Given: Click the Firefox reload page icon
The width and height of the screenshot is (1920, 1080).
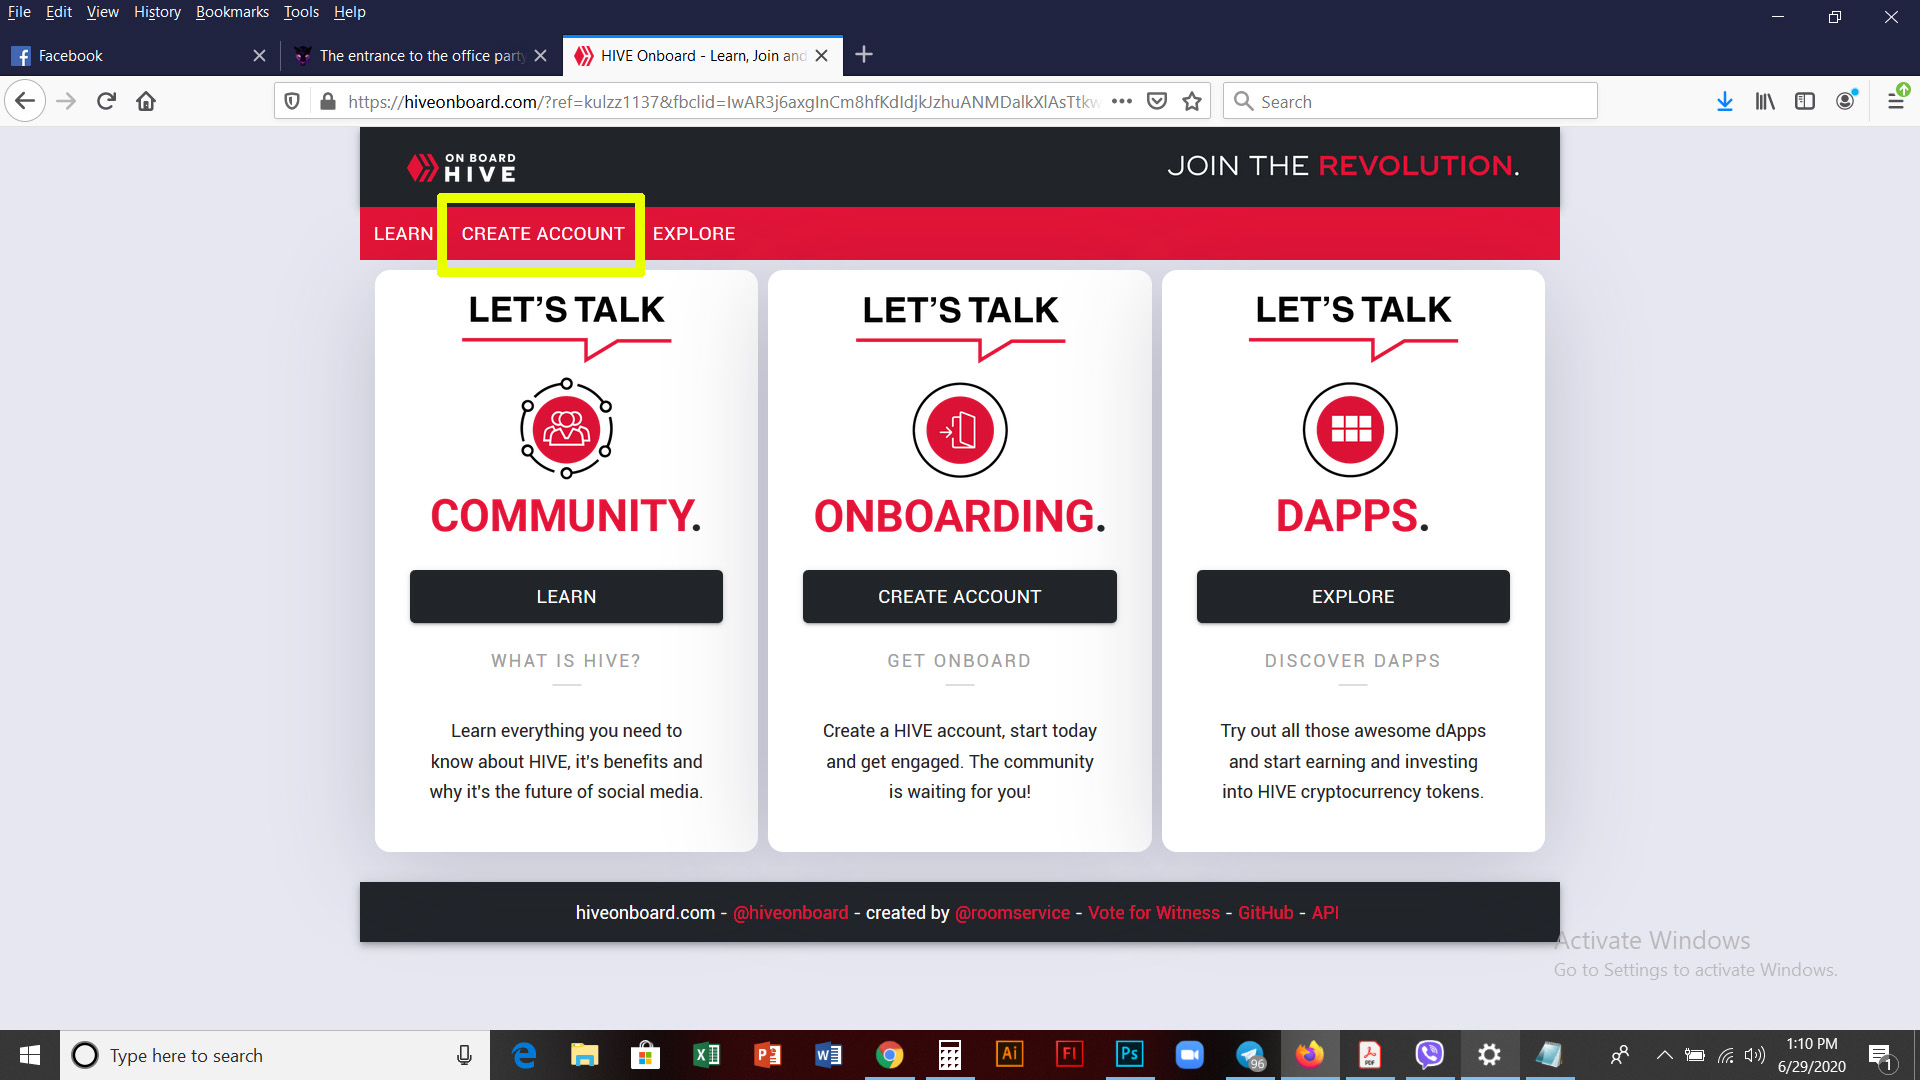Looking at the screenshot, I should 107,101.
